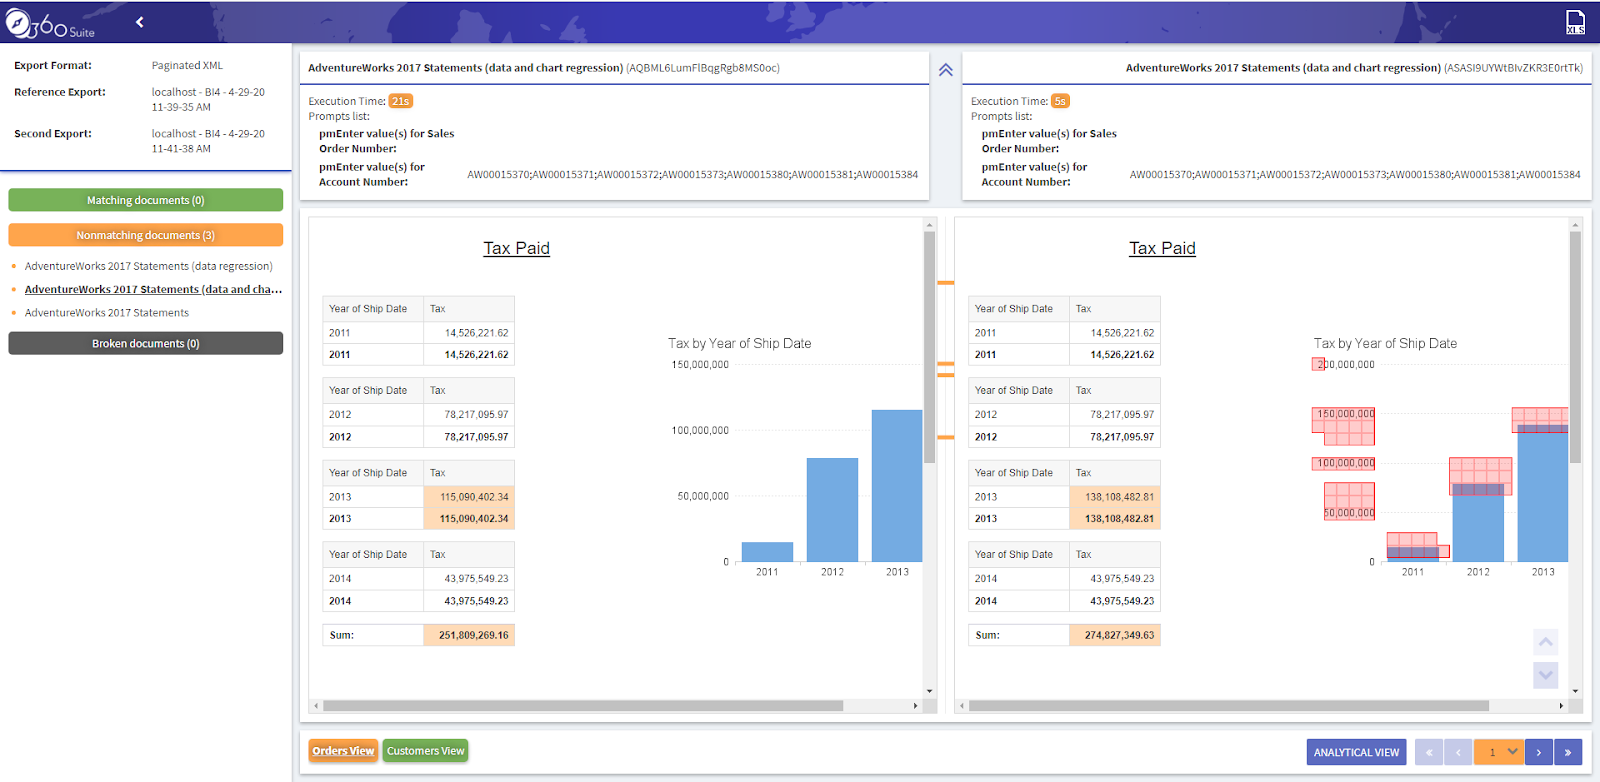Screen dimensions: 1600x782
Task: Click right Tax Paid heading
Action: (1162, 248)
